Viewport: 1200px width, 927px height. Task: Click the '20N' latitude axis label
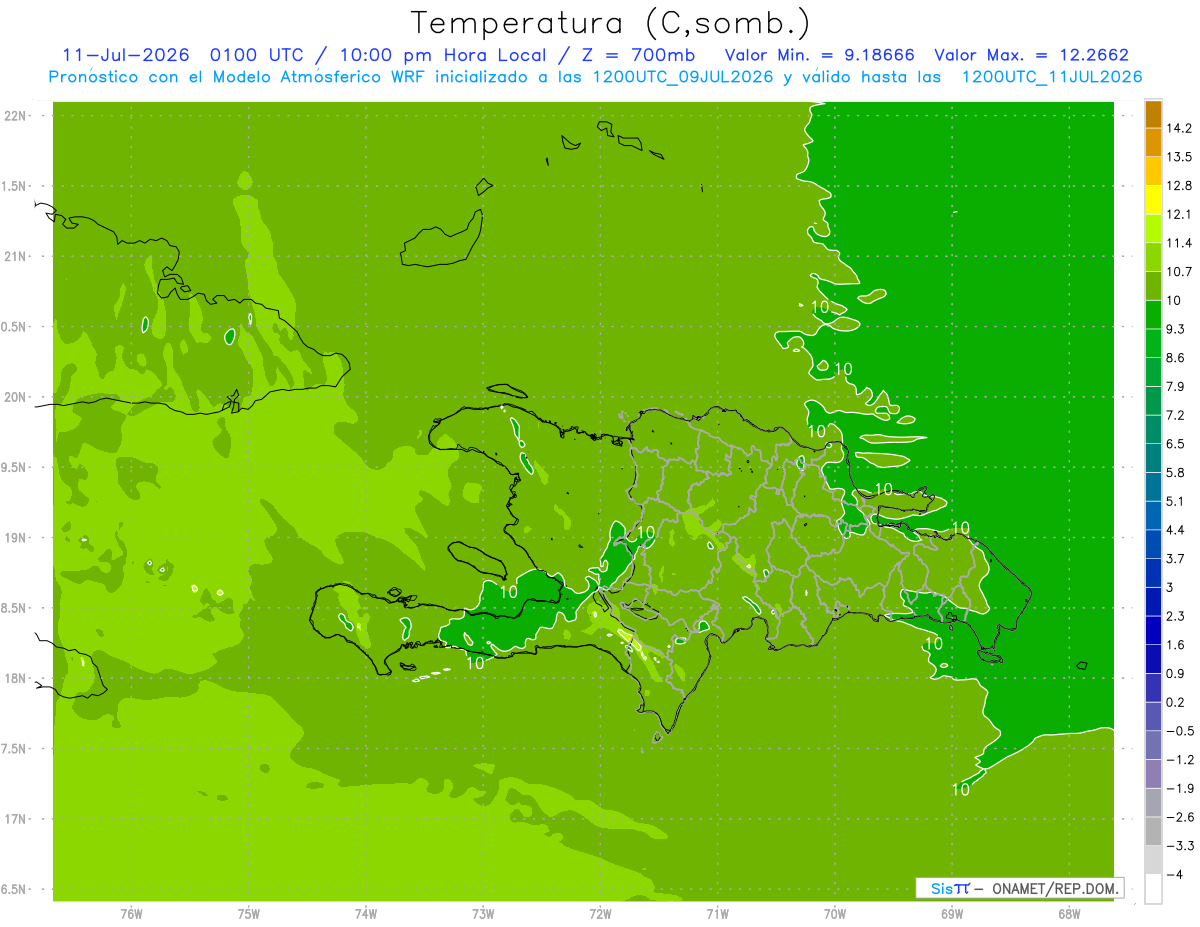click(x=16, y=397)
